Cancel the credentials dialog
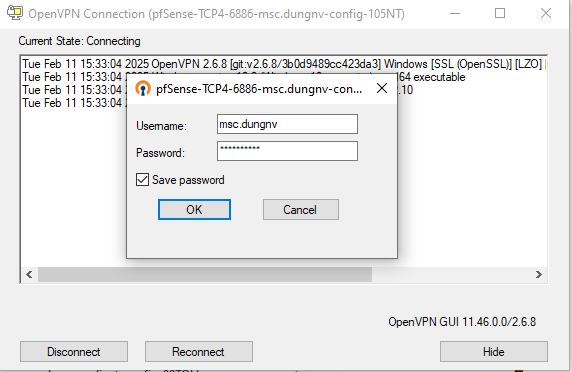Screen dimensions: 572x372 [301, 209]
